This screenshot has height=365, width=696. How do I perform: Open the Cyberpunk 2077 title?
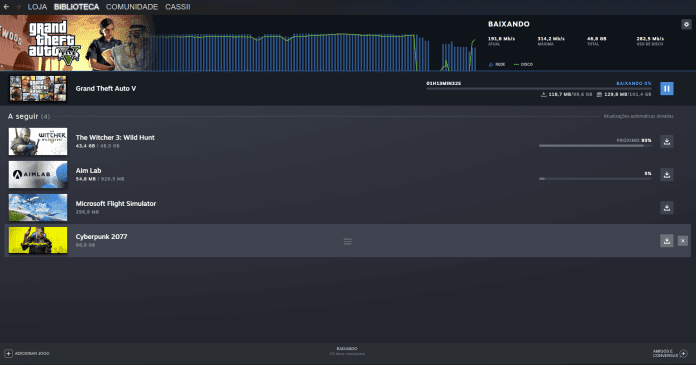pos(101,237)
